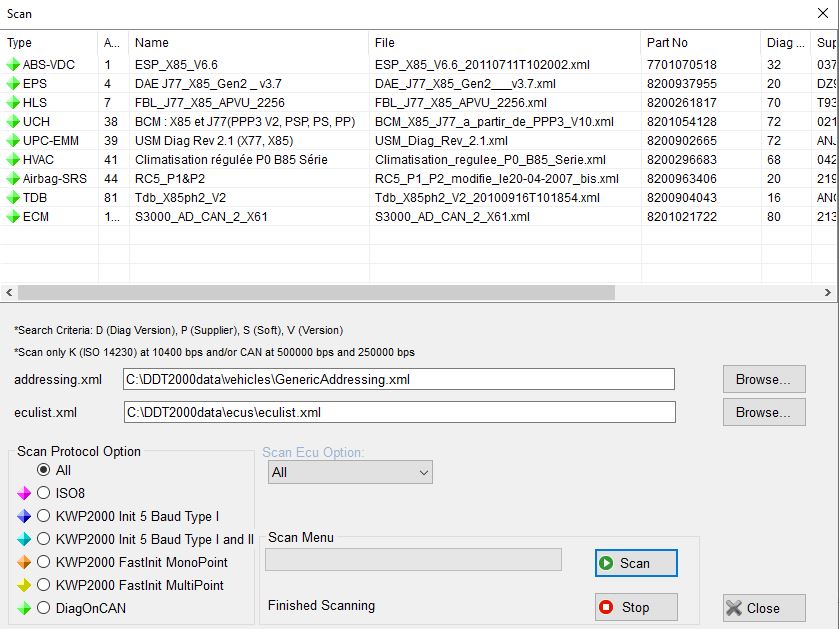The height and width of the screenshot is (629, 839).
Task: Click the blue diamond icon for KWP2000 Type I
Action: click(24, 516)
